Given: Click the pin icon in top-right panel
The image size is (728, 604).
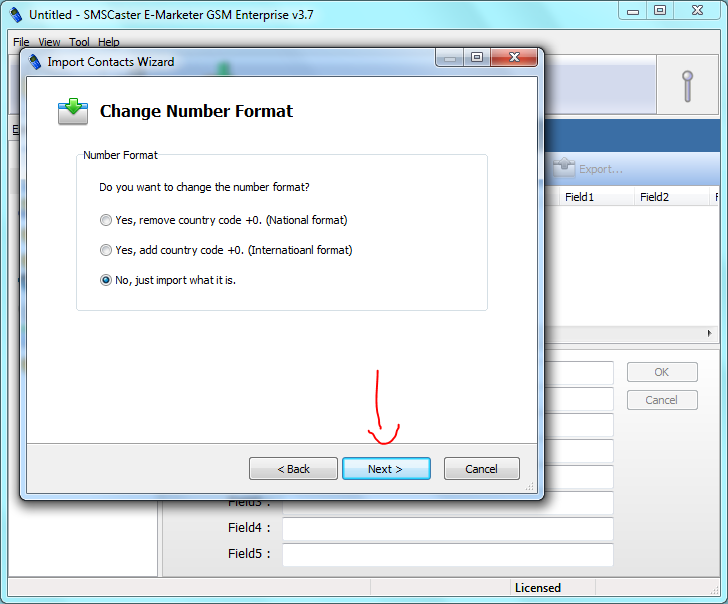Looking at the screenshot, I should tap(688, 86).
